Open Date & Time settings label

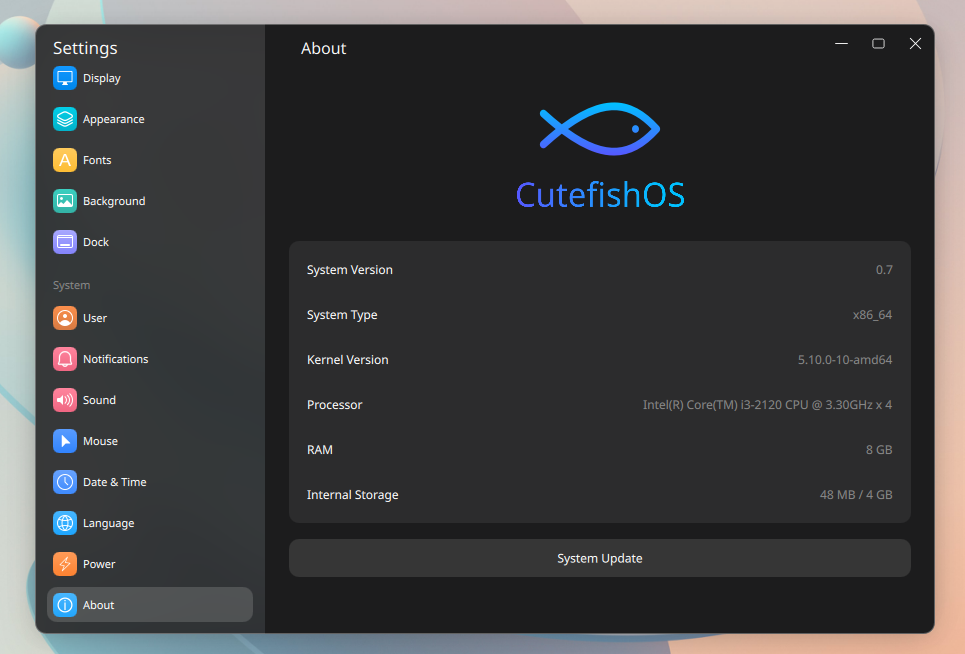(x=114, y=482)
